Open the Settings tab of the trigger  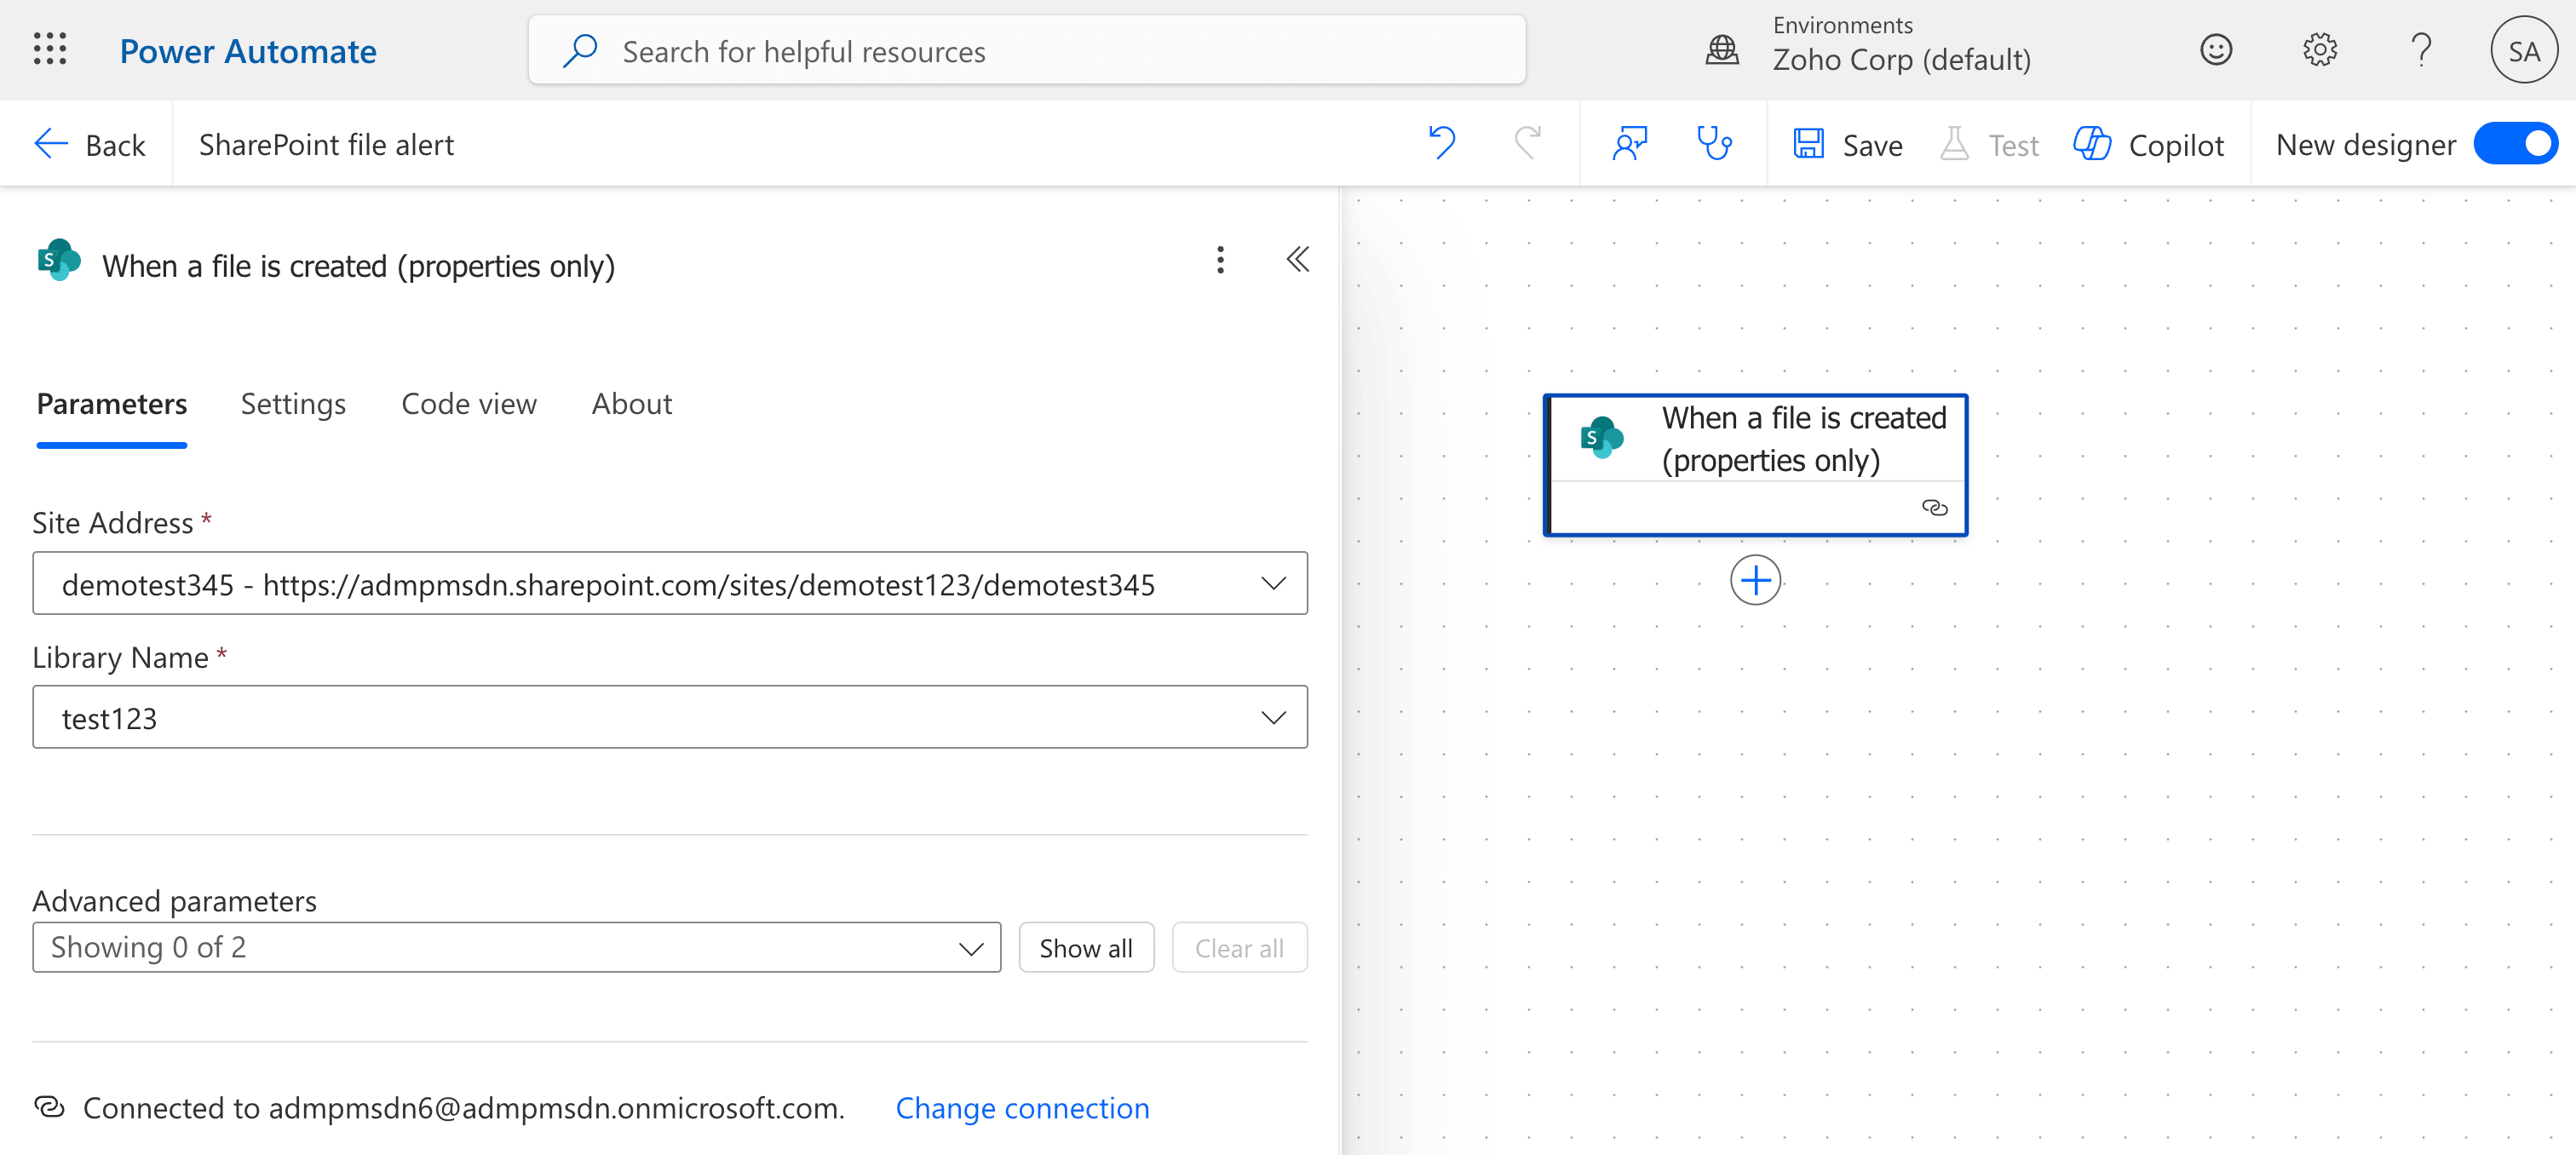point(292,404)
